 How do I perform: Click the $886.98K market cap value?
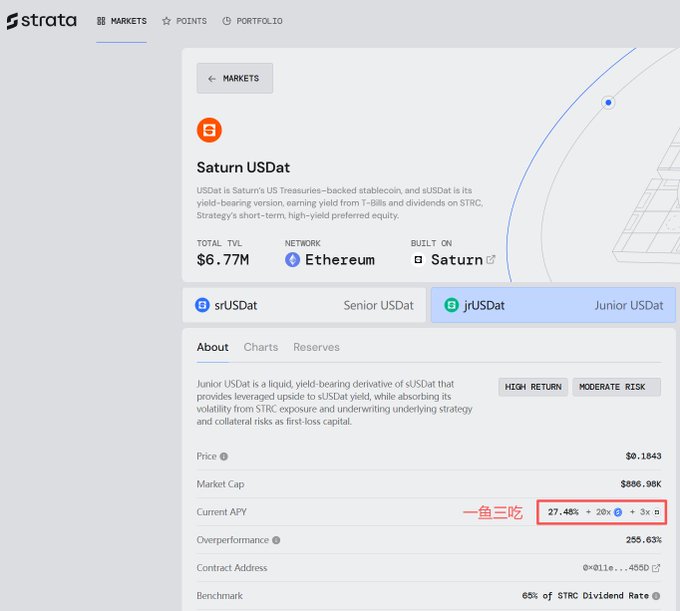pyautogui.click(x=641, y=484)
